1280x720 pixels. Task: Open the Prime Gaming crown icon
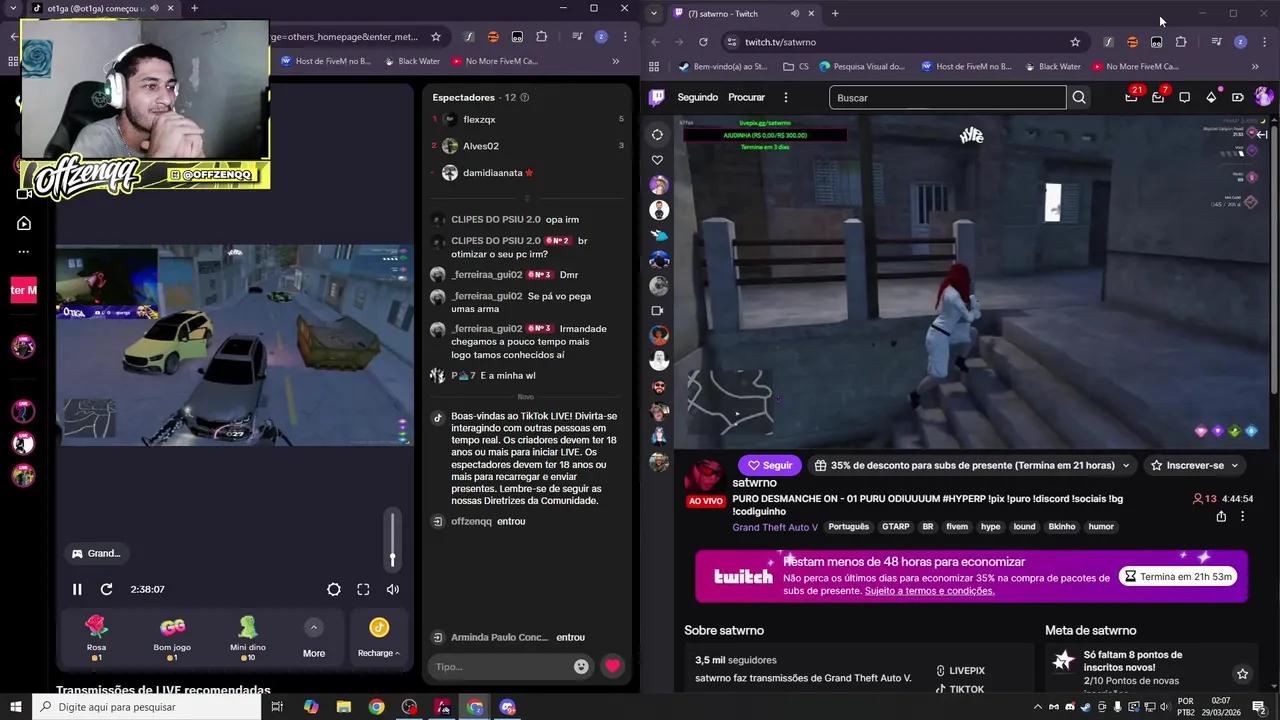click(x=1211, y=97)
